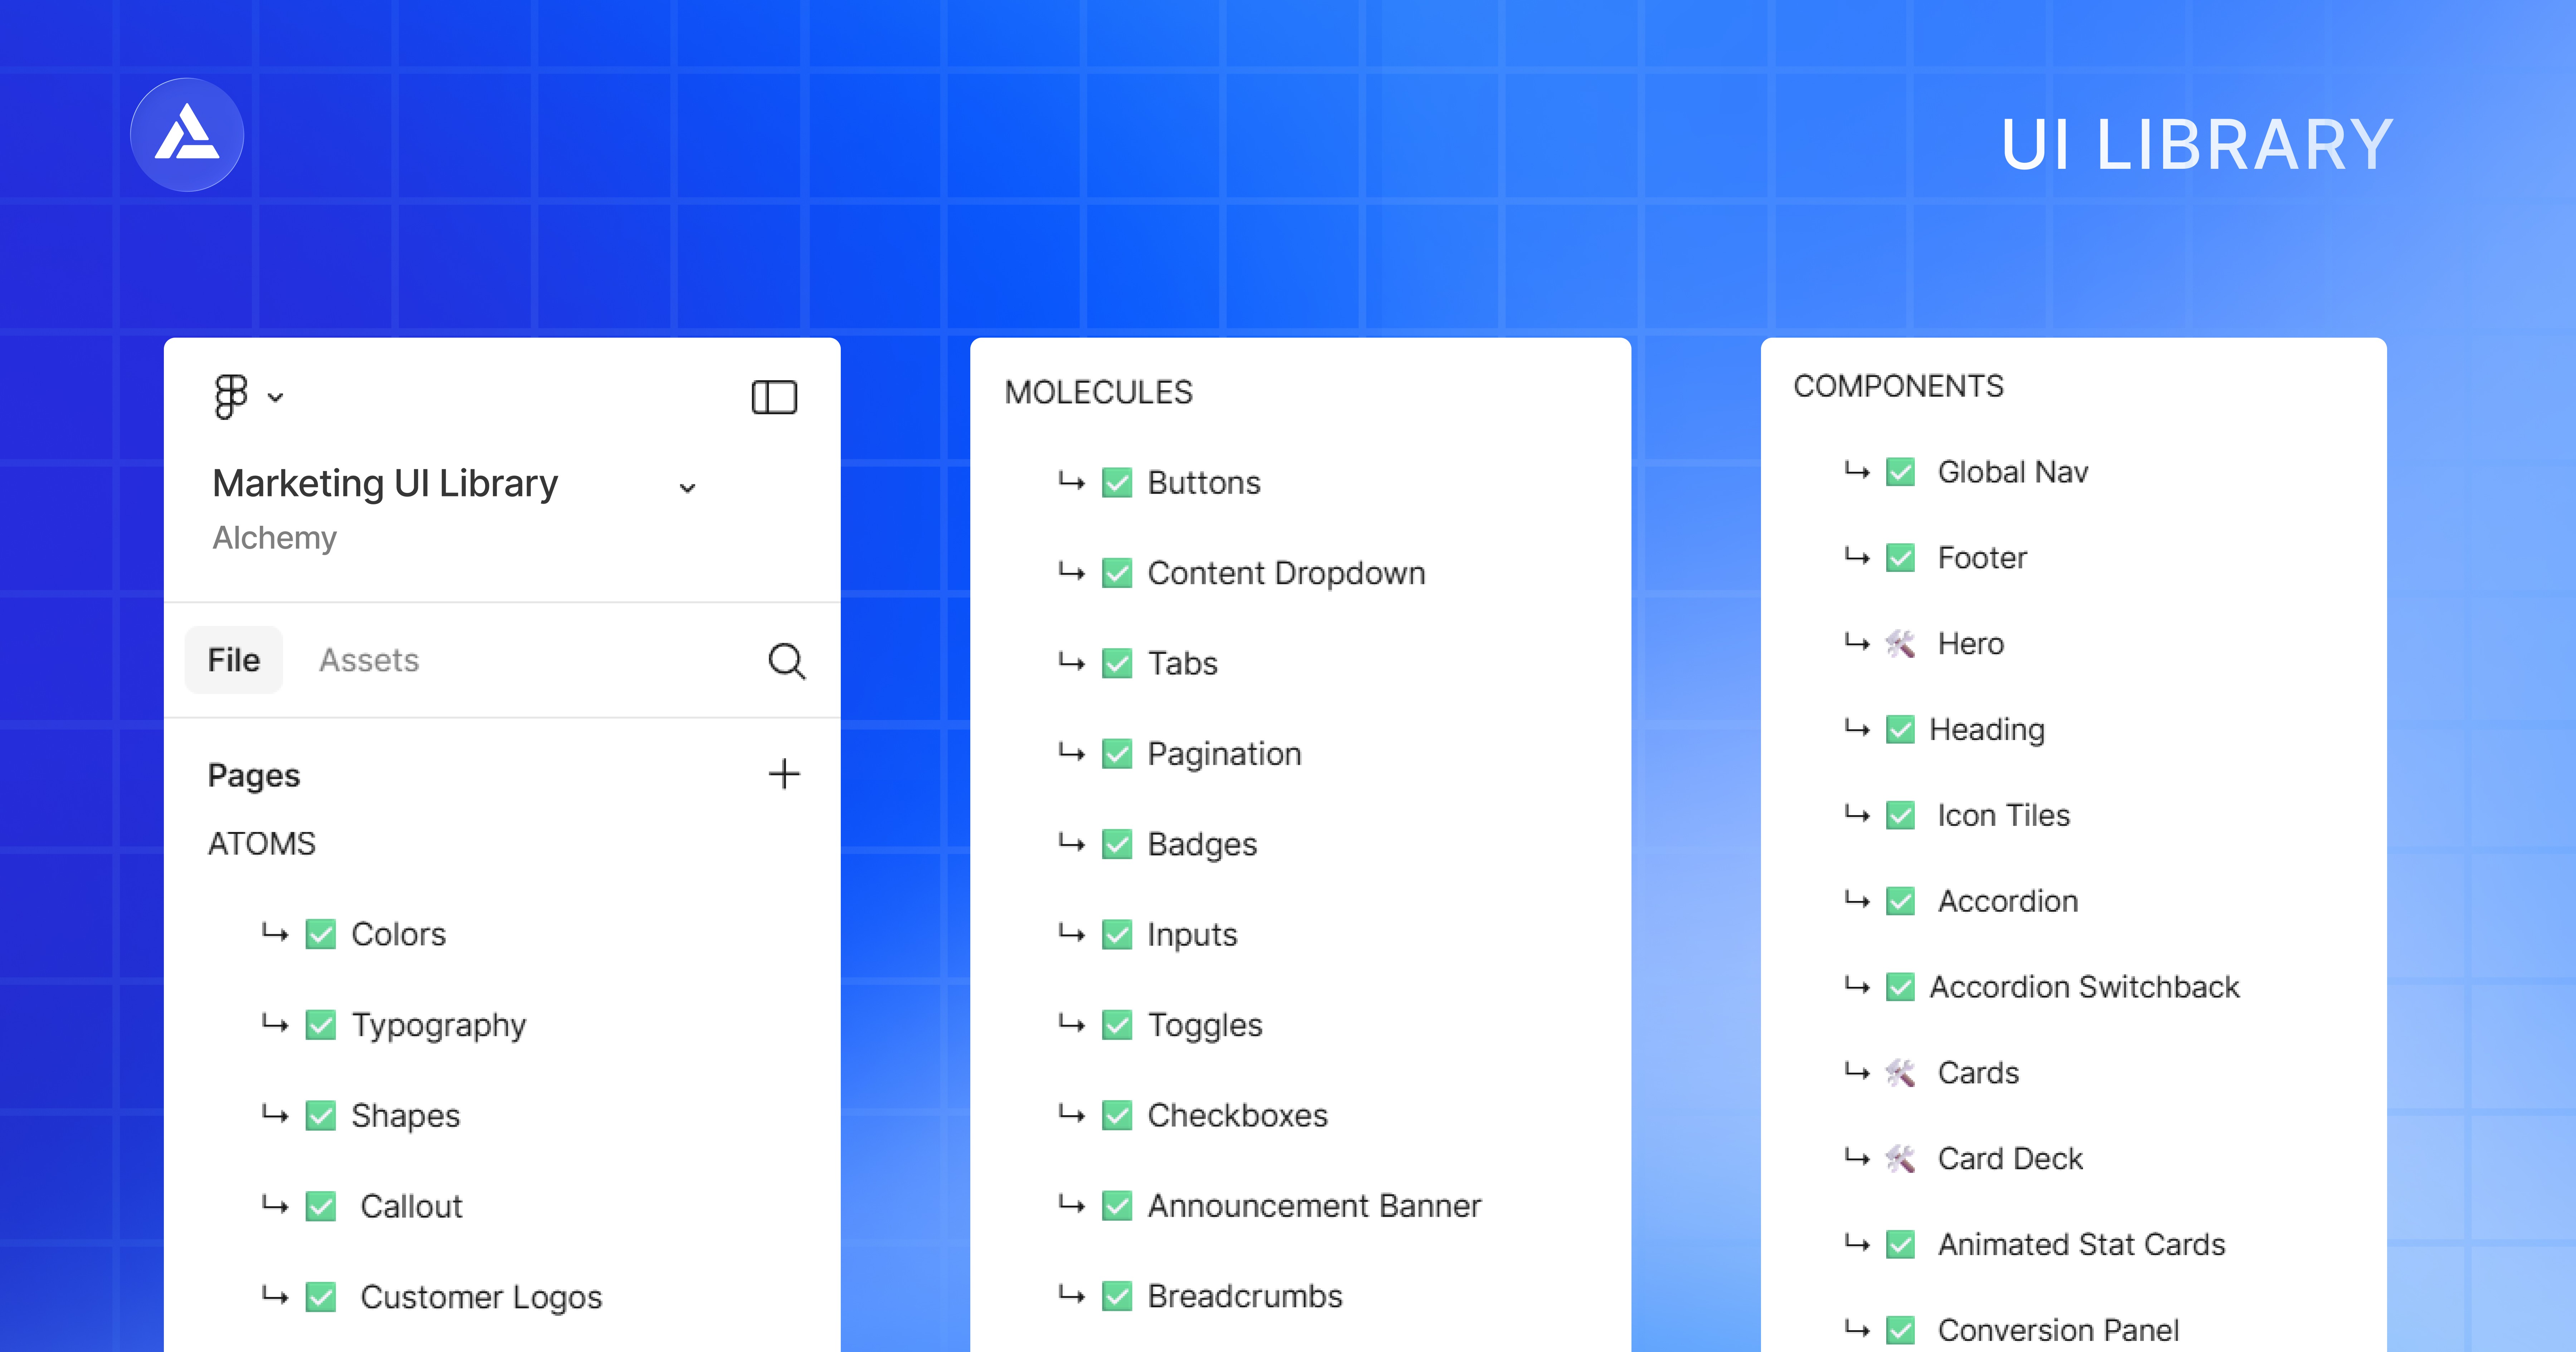The image size is (2576, 1352).
Task: Click green checkmark beside Buttons page
Action: coord(1117,483)
